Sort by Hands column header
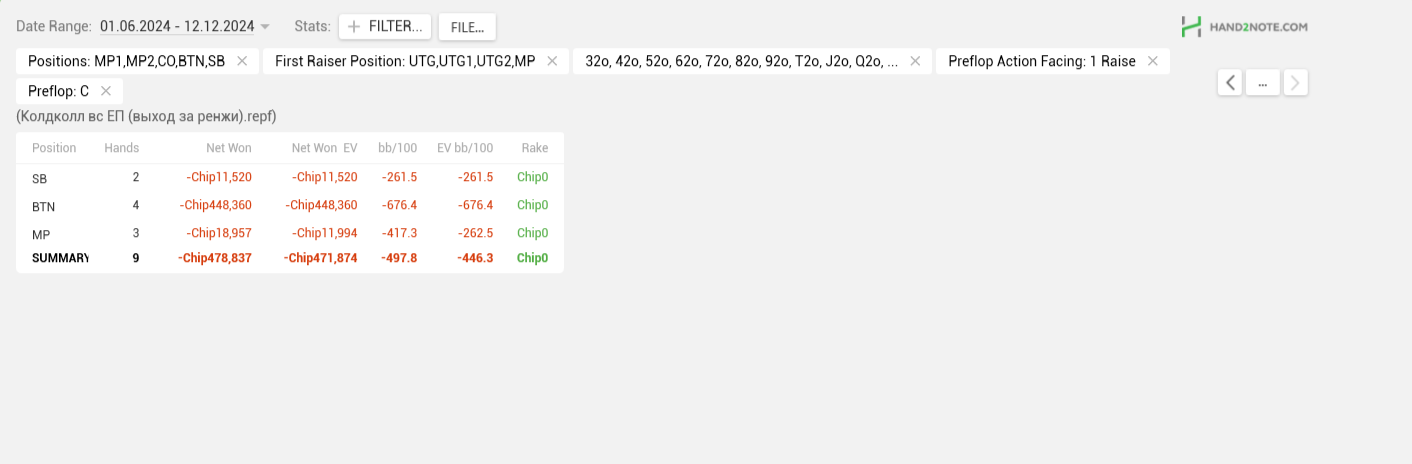 [x=122, y=148]
